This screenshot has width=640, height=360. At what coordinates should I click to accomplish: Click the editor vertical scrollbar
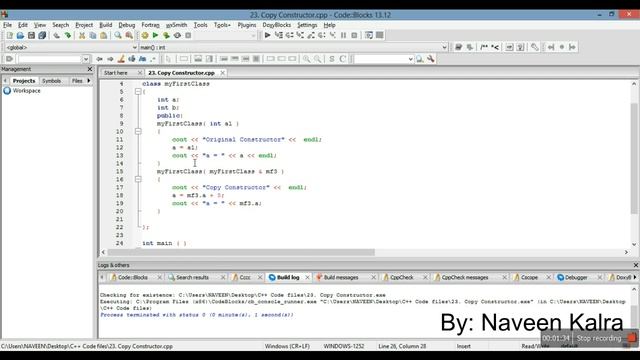634,158
